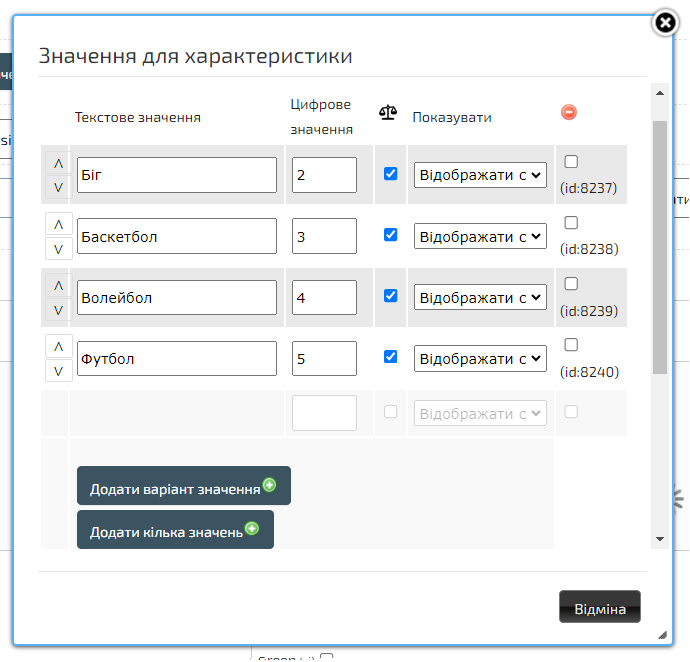Click the Відміна cancel button
The height and width of the screenshot is (662, 690).
click(599, 608)
